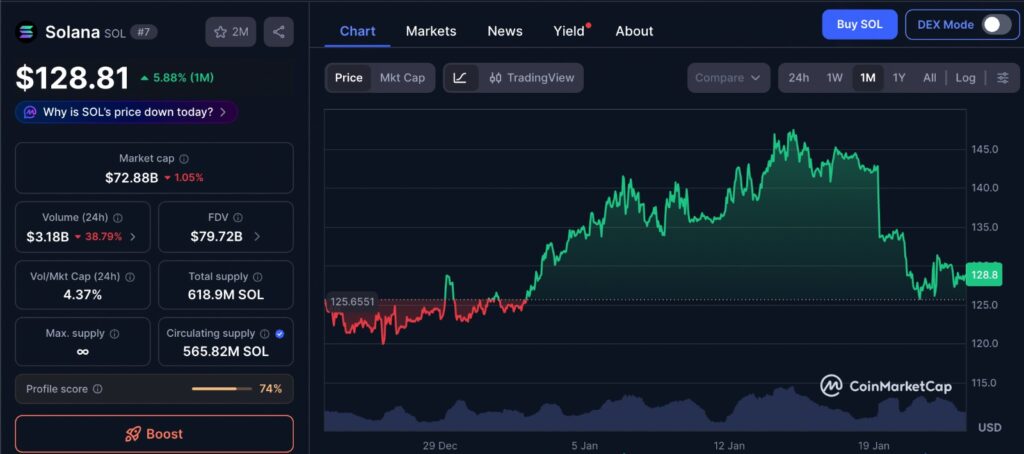The height and width of the screenshot is (454, 1024).
Task: Open the Chart tab
Action: (358, 31)
